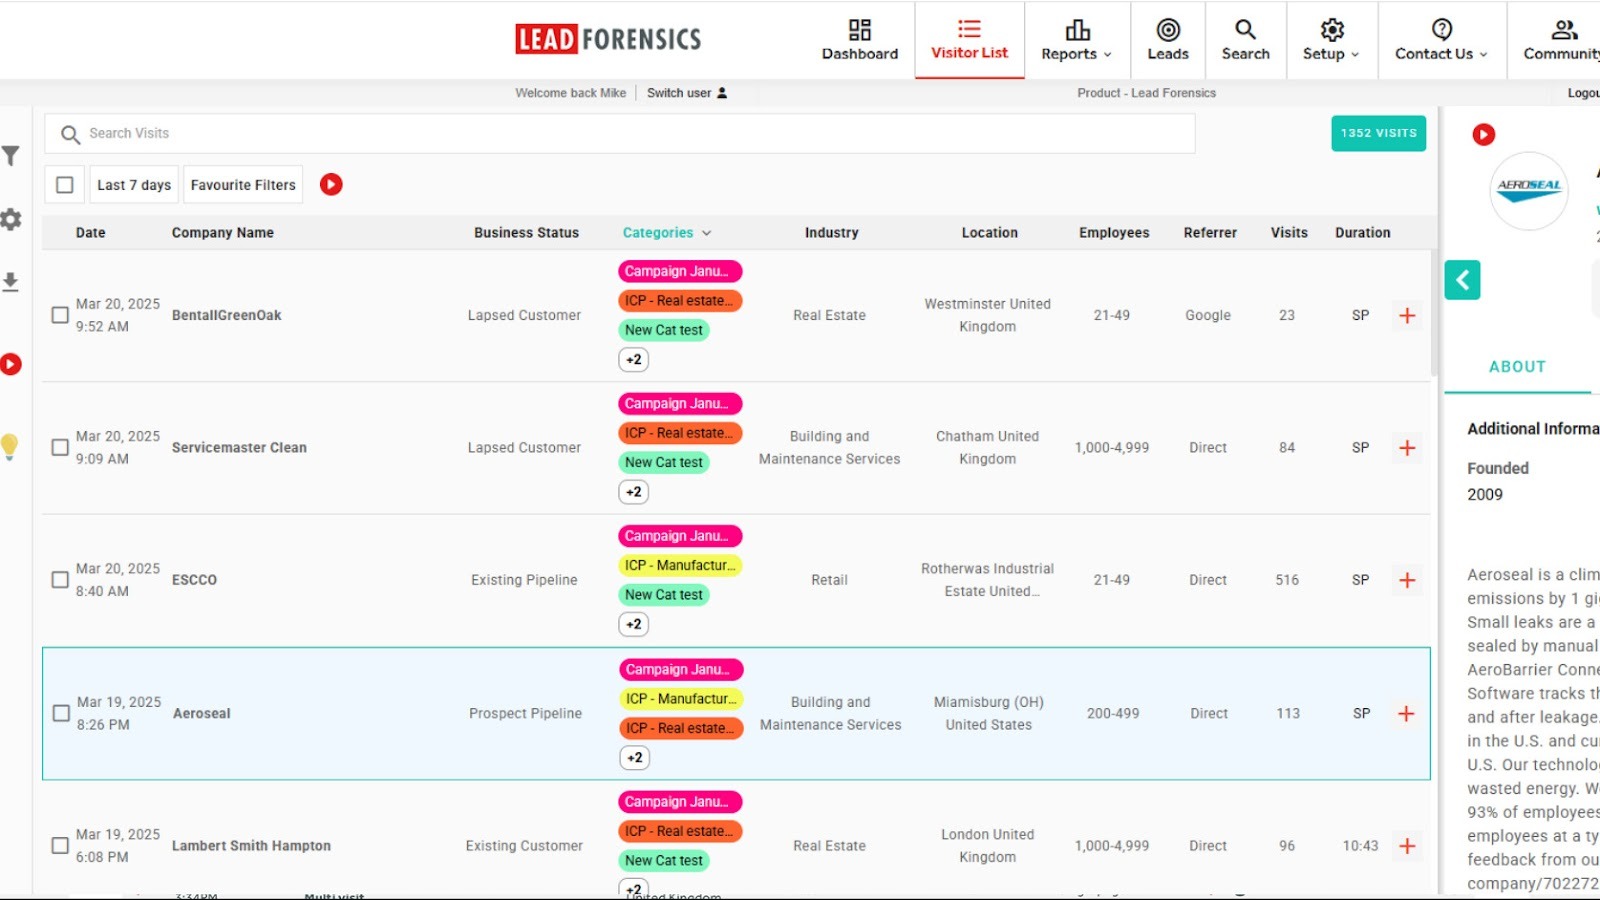Open the Leads target icon
Viewport: 1600px width, 900px height.
click(1168, 30)
